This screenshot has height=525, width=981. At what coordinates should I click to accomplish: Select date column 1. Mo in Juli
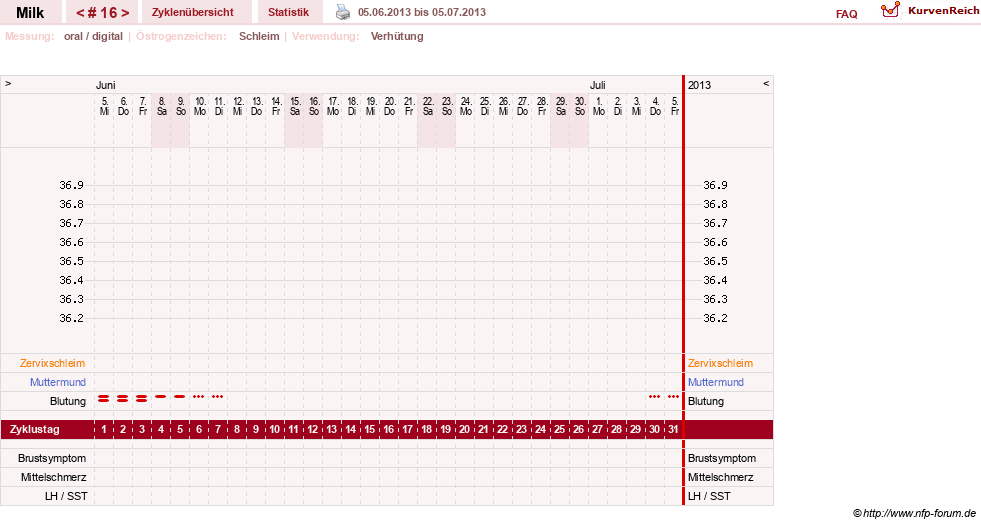tap(599, 106)
